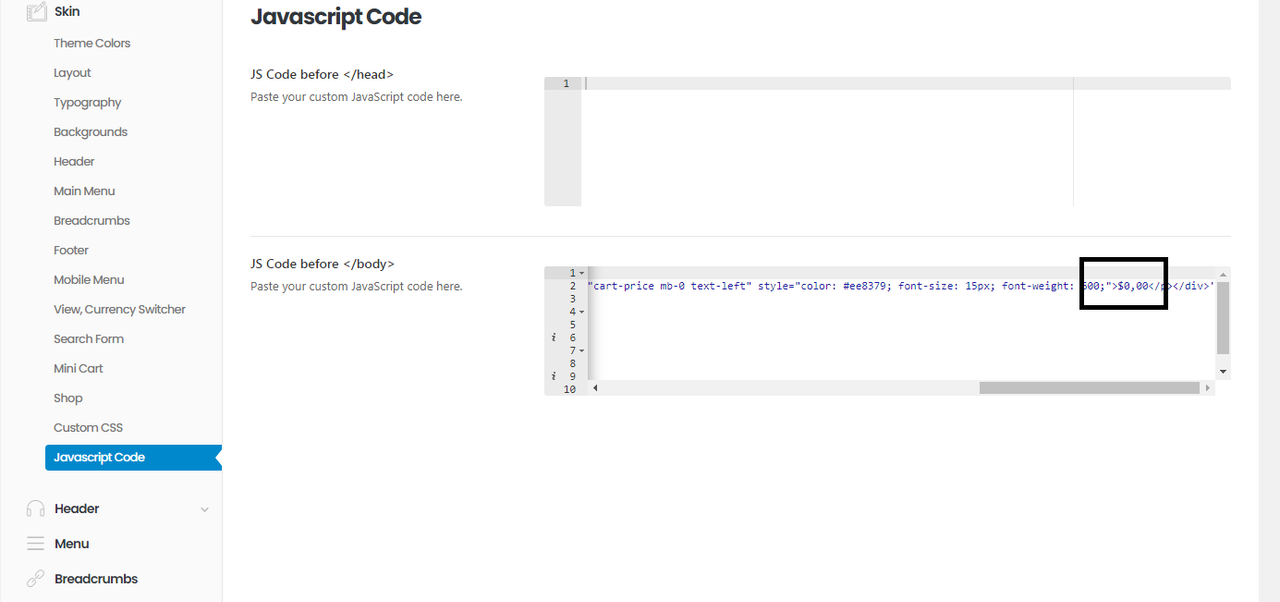
Task: Collapse the code fold on line 4
Action: 582,312
